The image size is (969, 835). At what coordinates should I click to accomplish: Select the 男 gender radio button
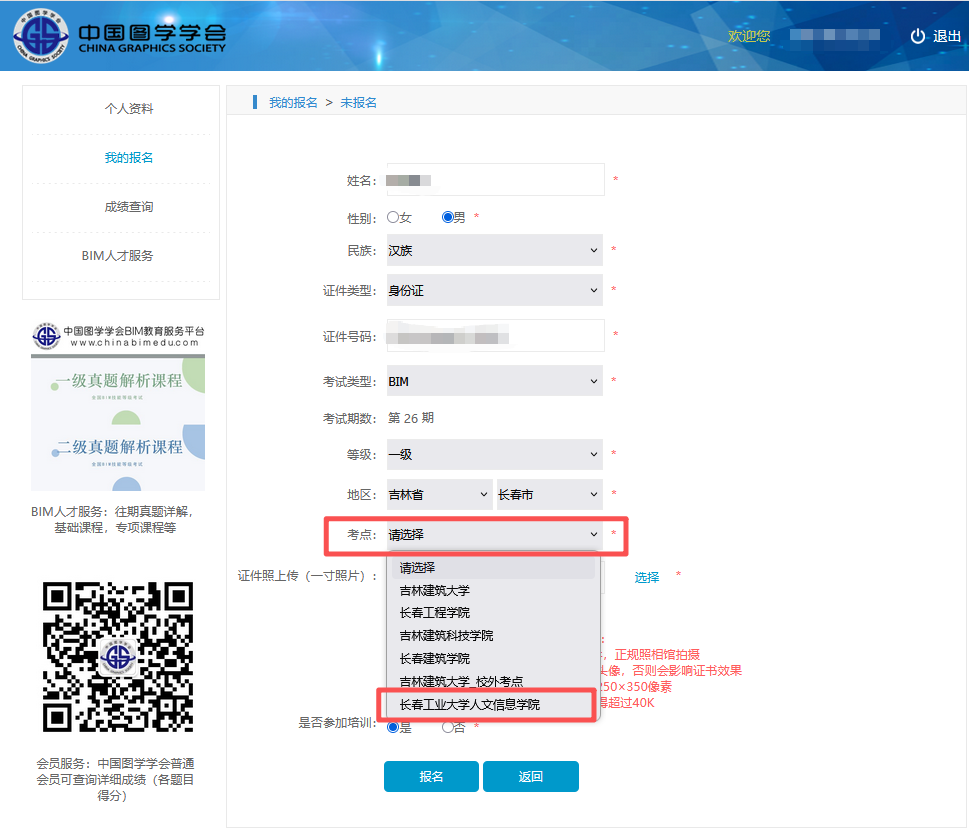click(448, 217)
